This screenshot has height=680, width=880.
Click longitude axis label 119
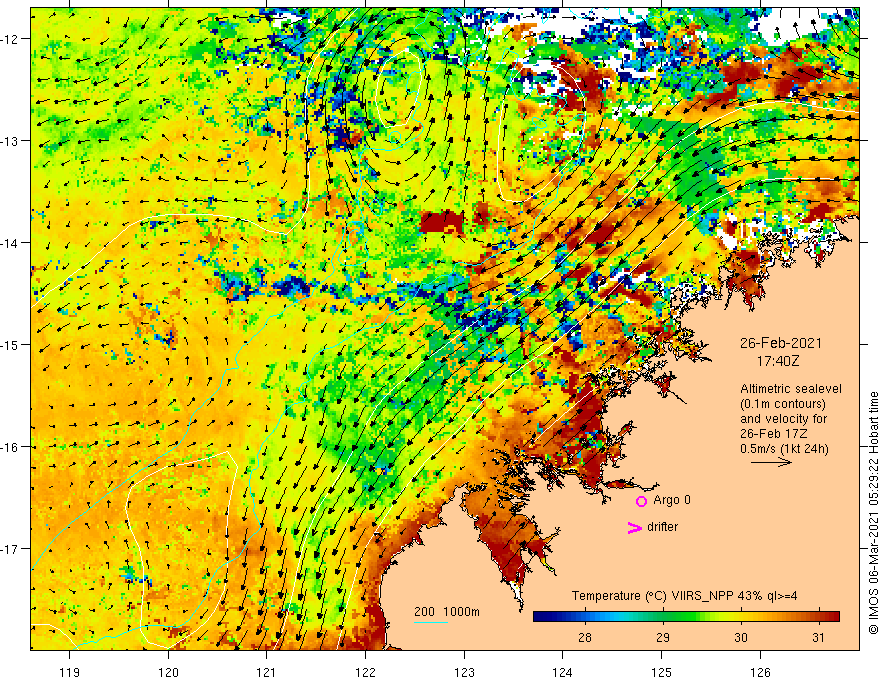point(70,672)
